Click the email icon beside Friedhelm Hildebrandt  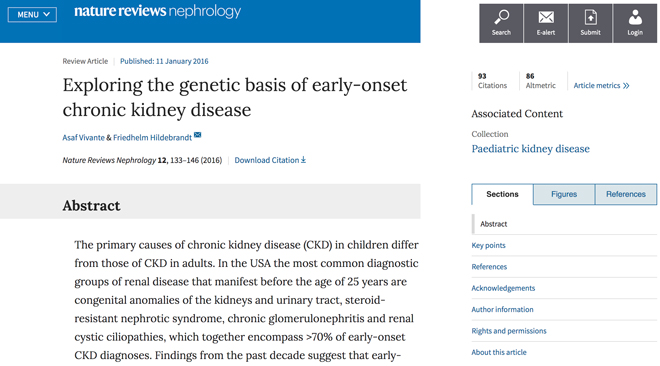pyautogui.click(x=197, y=135)
